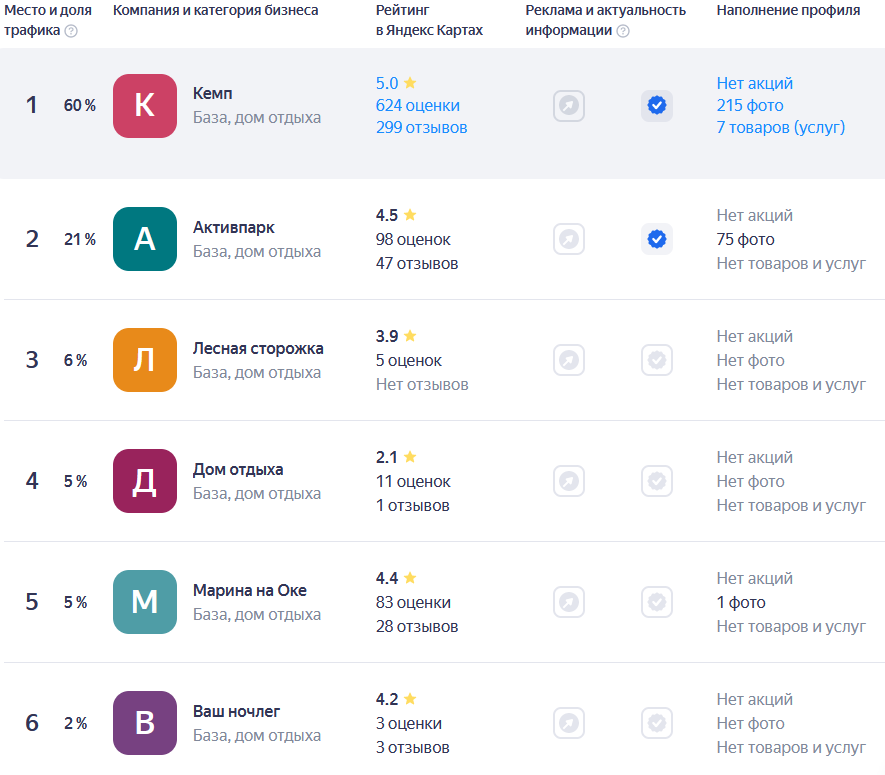Click the purple Ваш ночлег avatar
Screen dimensions: 885x775
coord(145,723)
